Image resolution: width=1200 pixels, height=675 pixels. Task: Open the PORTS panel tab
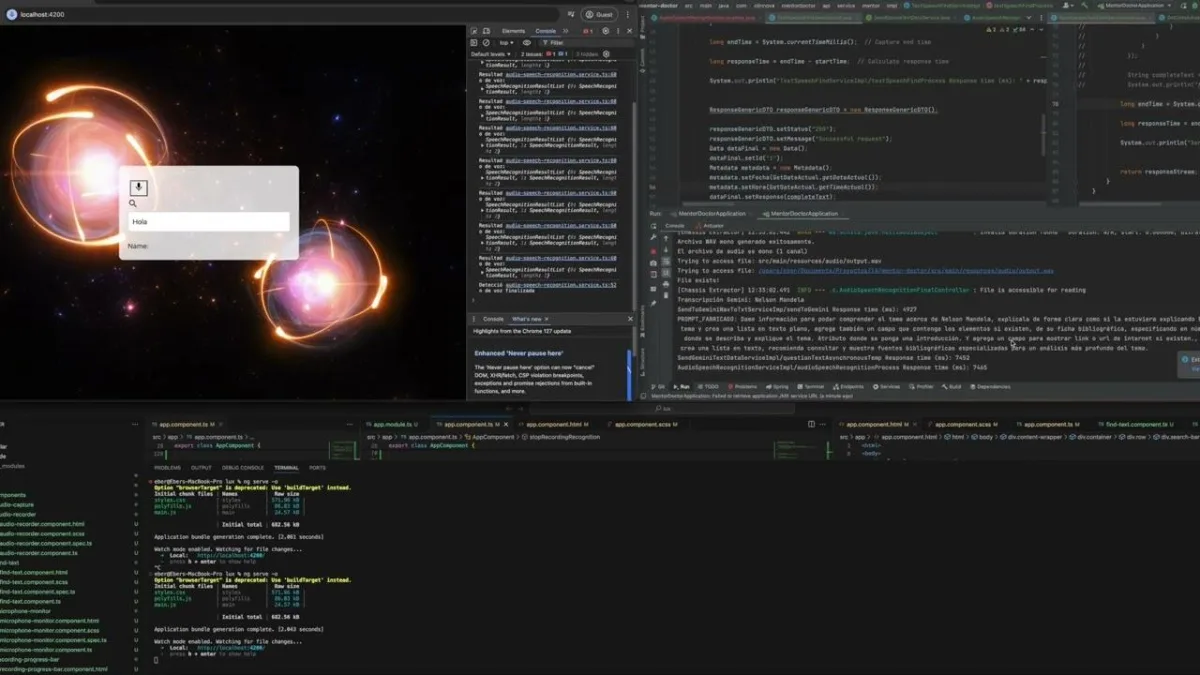(317, 468)
